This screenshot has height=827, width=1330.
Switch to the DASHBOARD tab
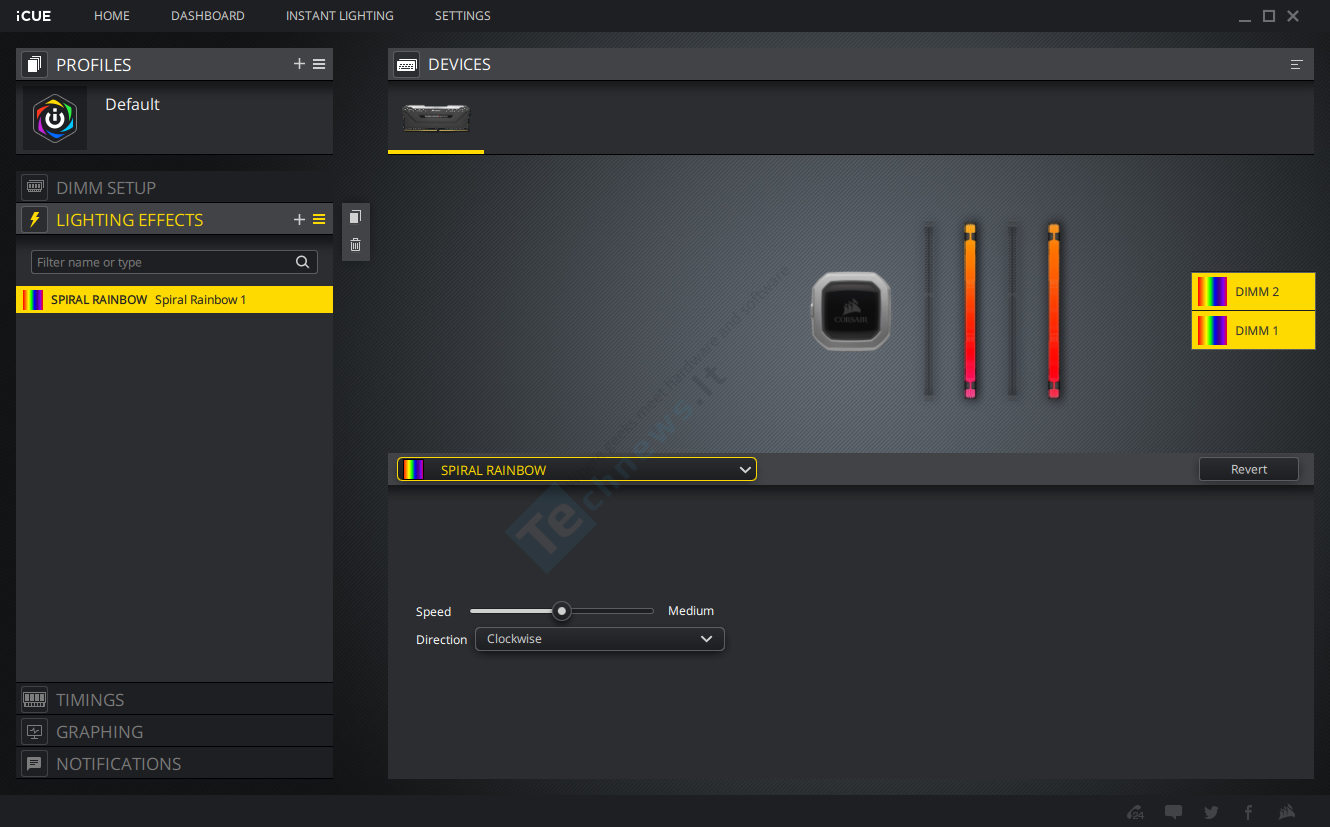pos(208,16)
